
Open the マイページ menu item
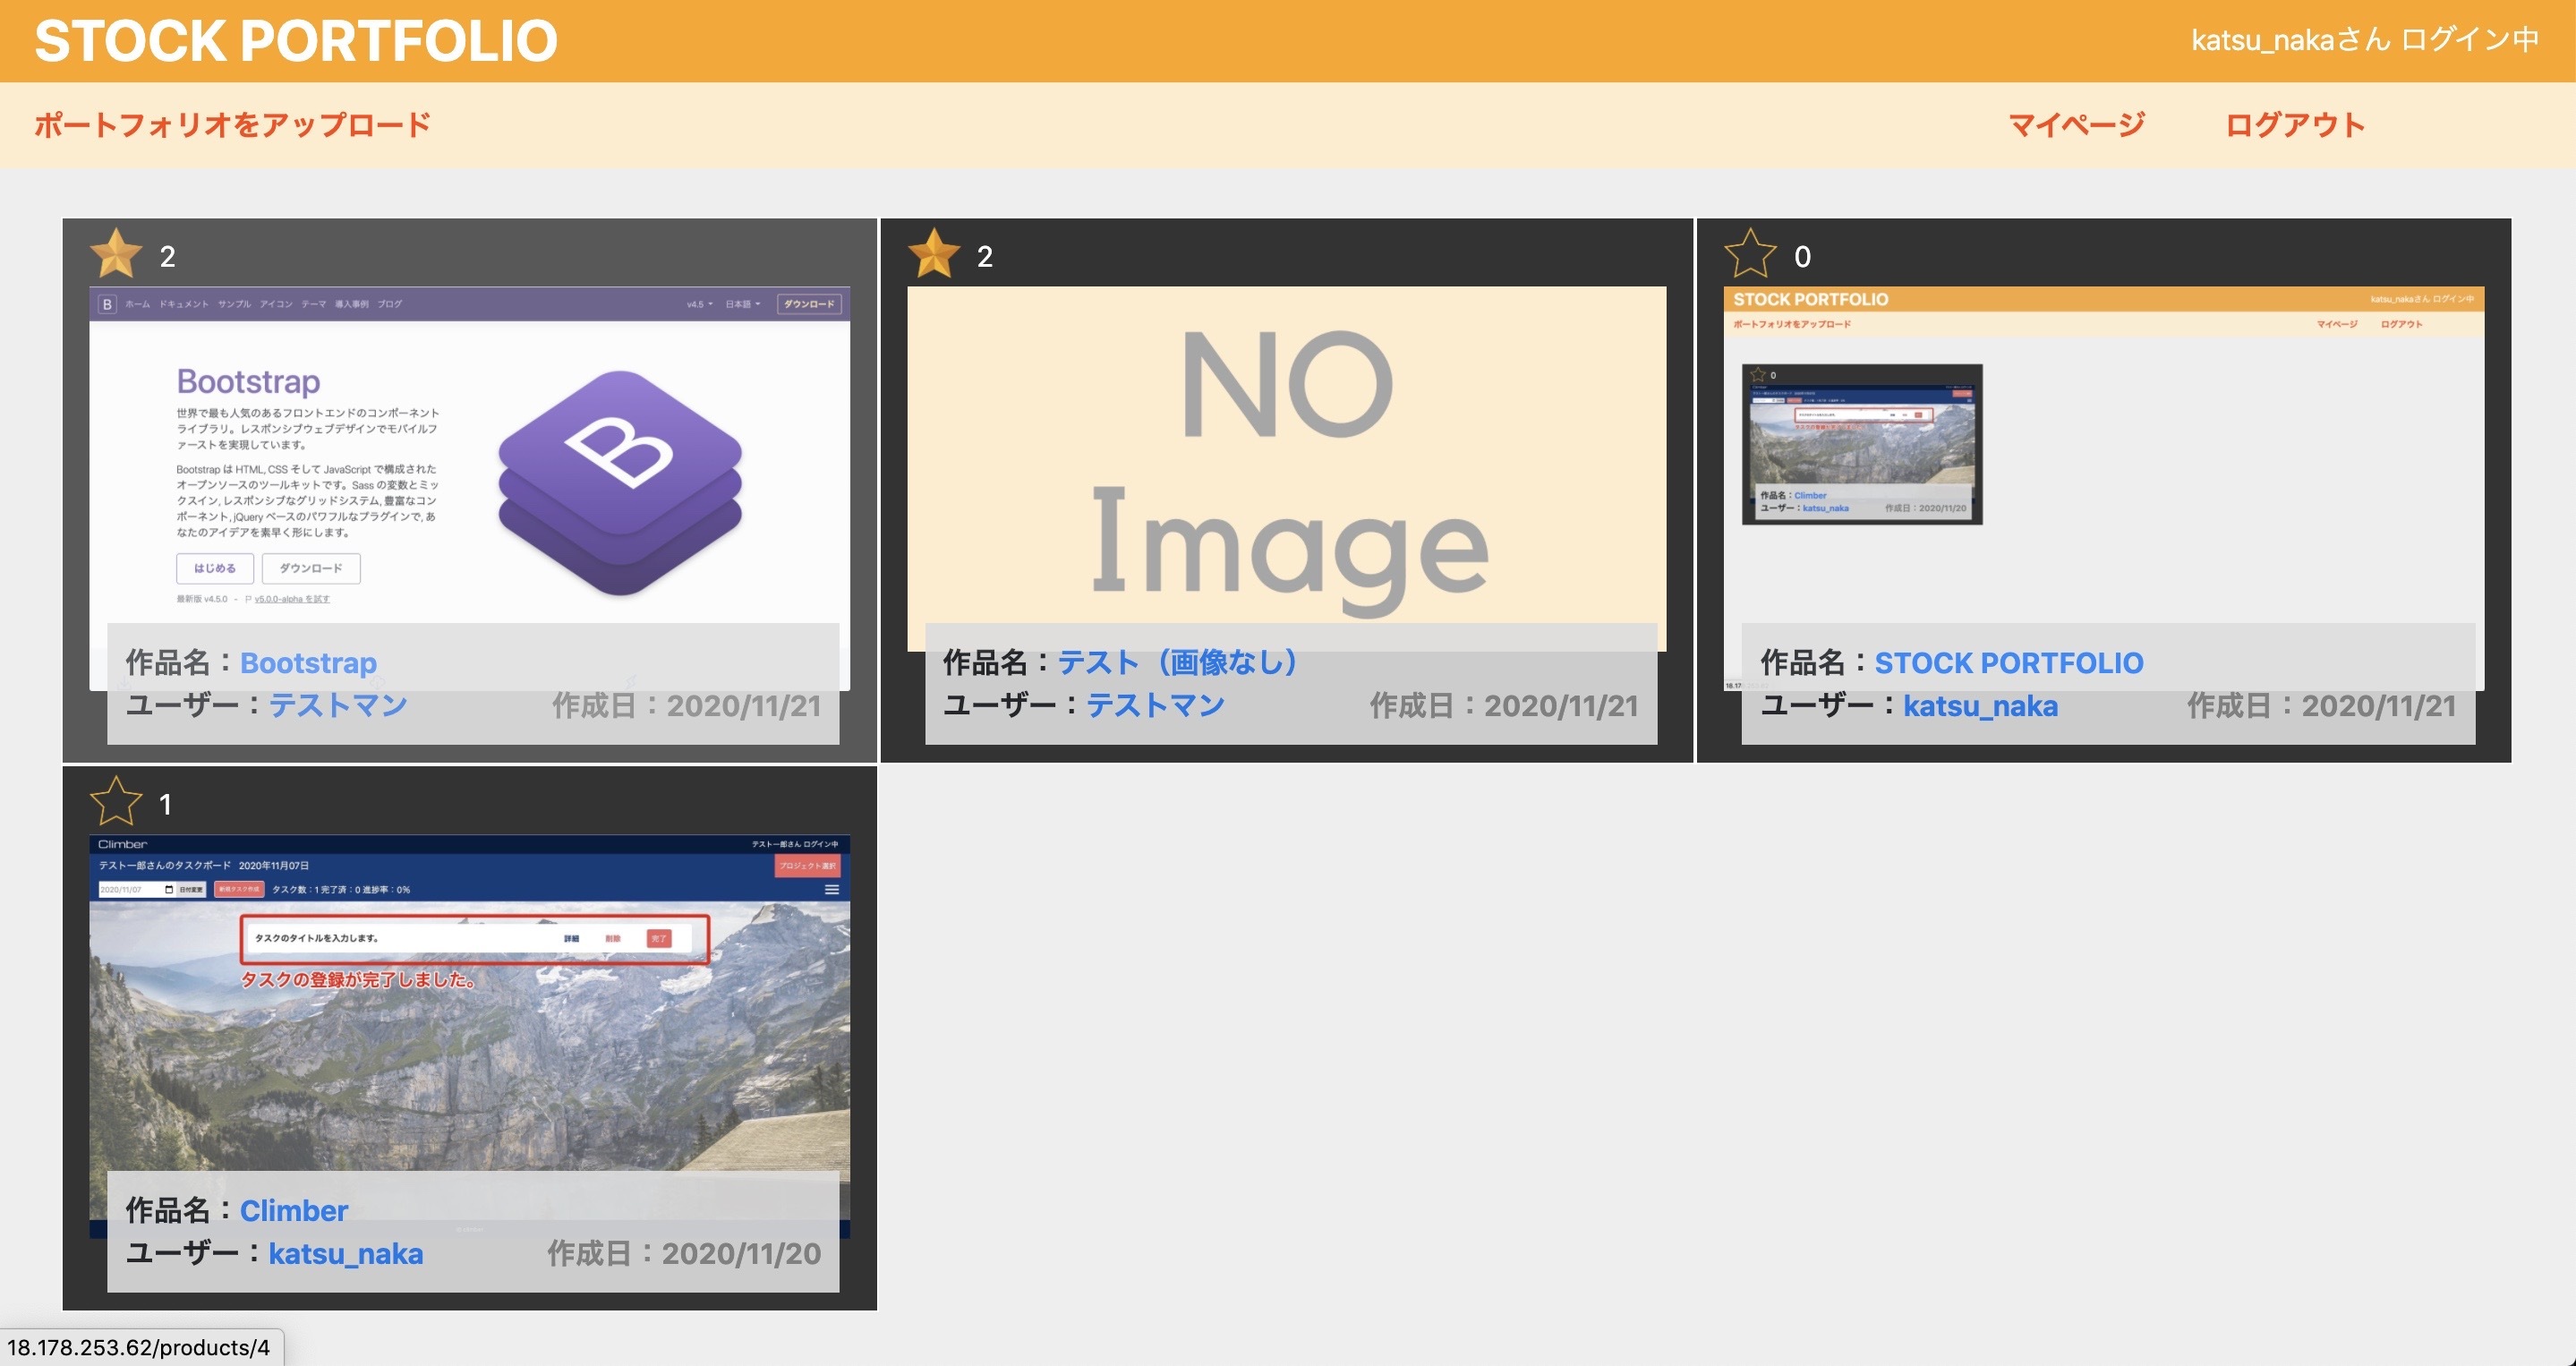pos(2077,124)
